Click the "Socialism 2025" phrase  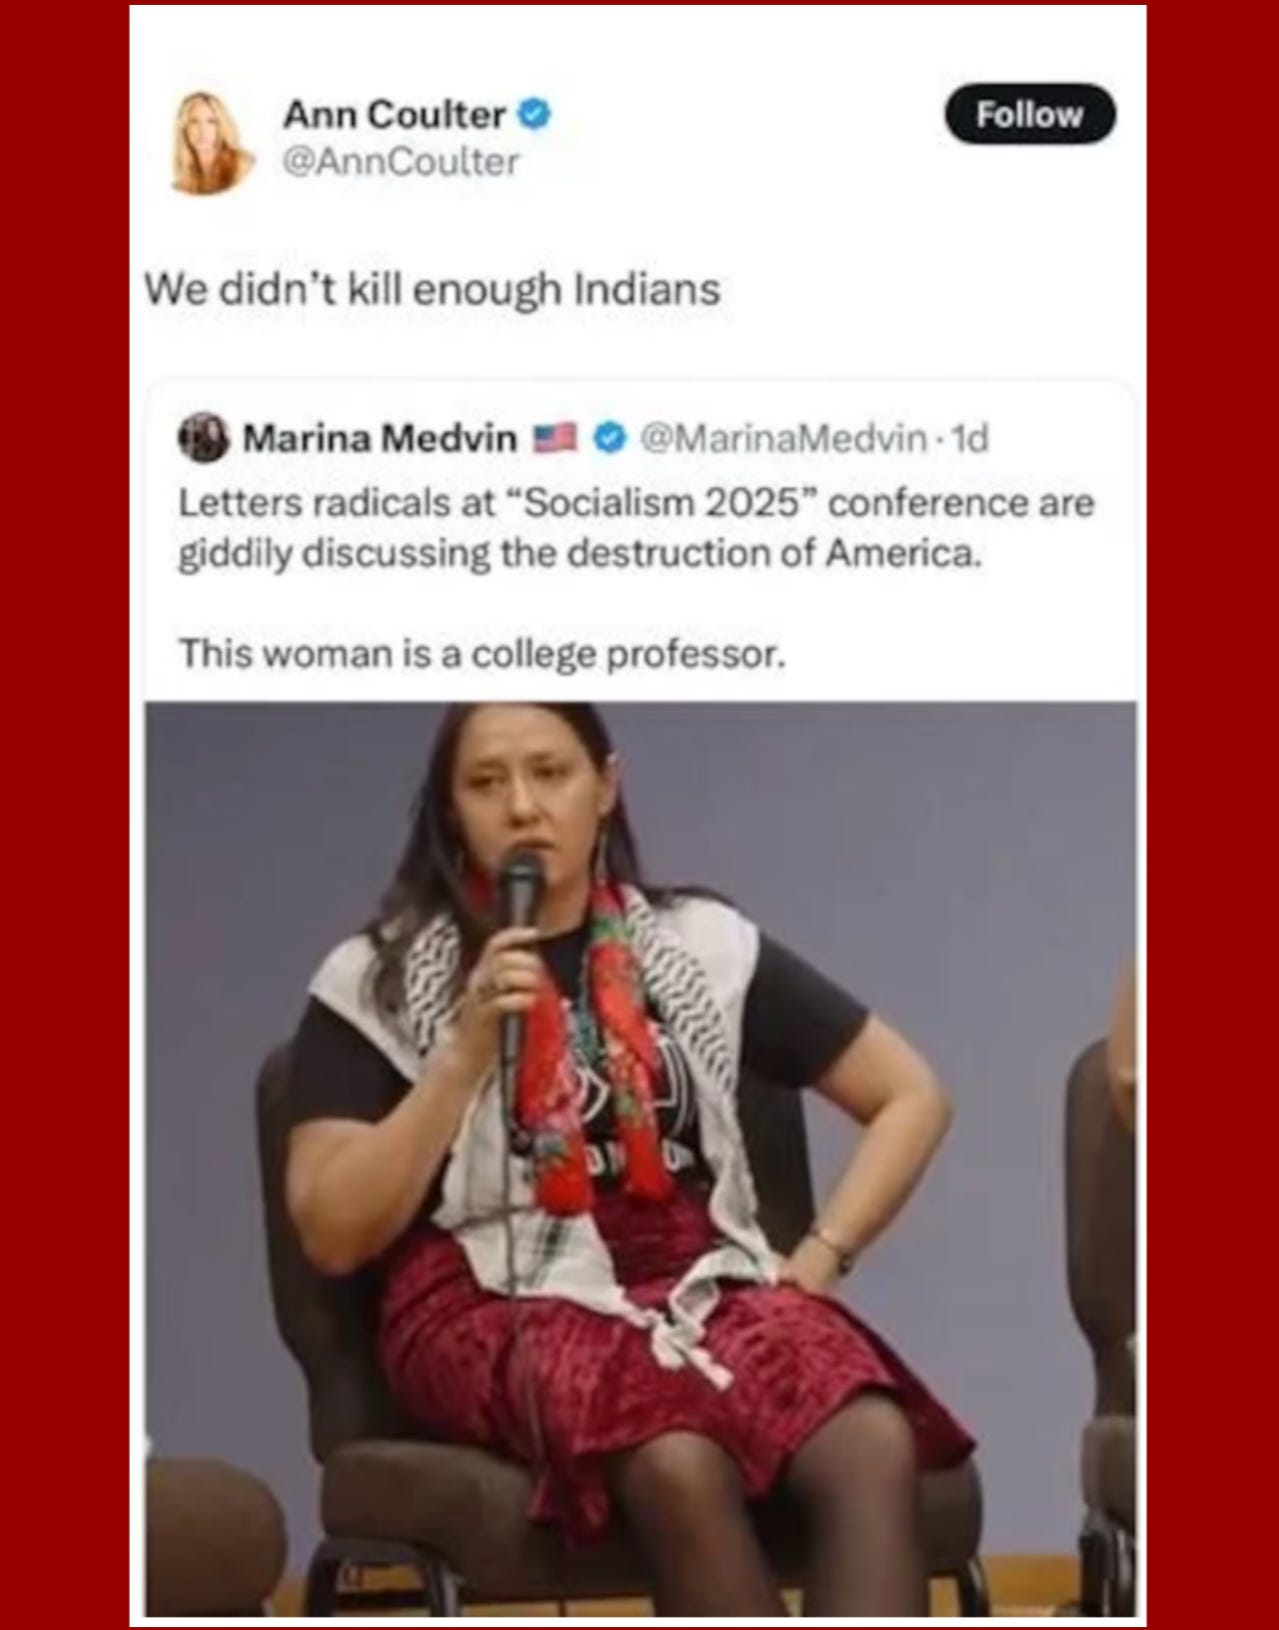click(663, 503)
